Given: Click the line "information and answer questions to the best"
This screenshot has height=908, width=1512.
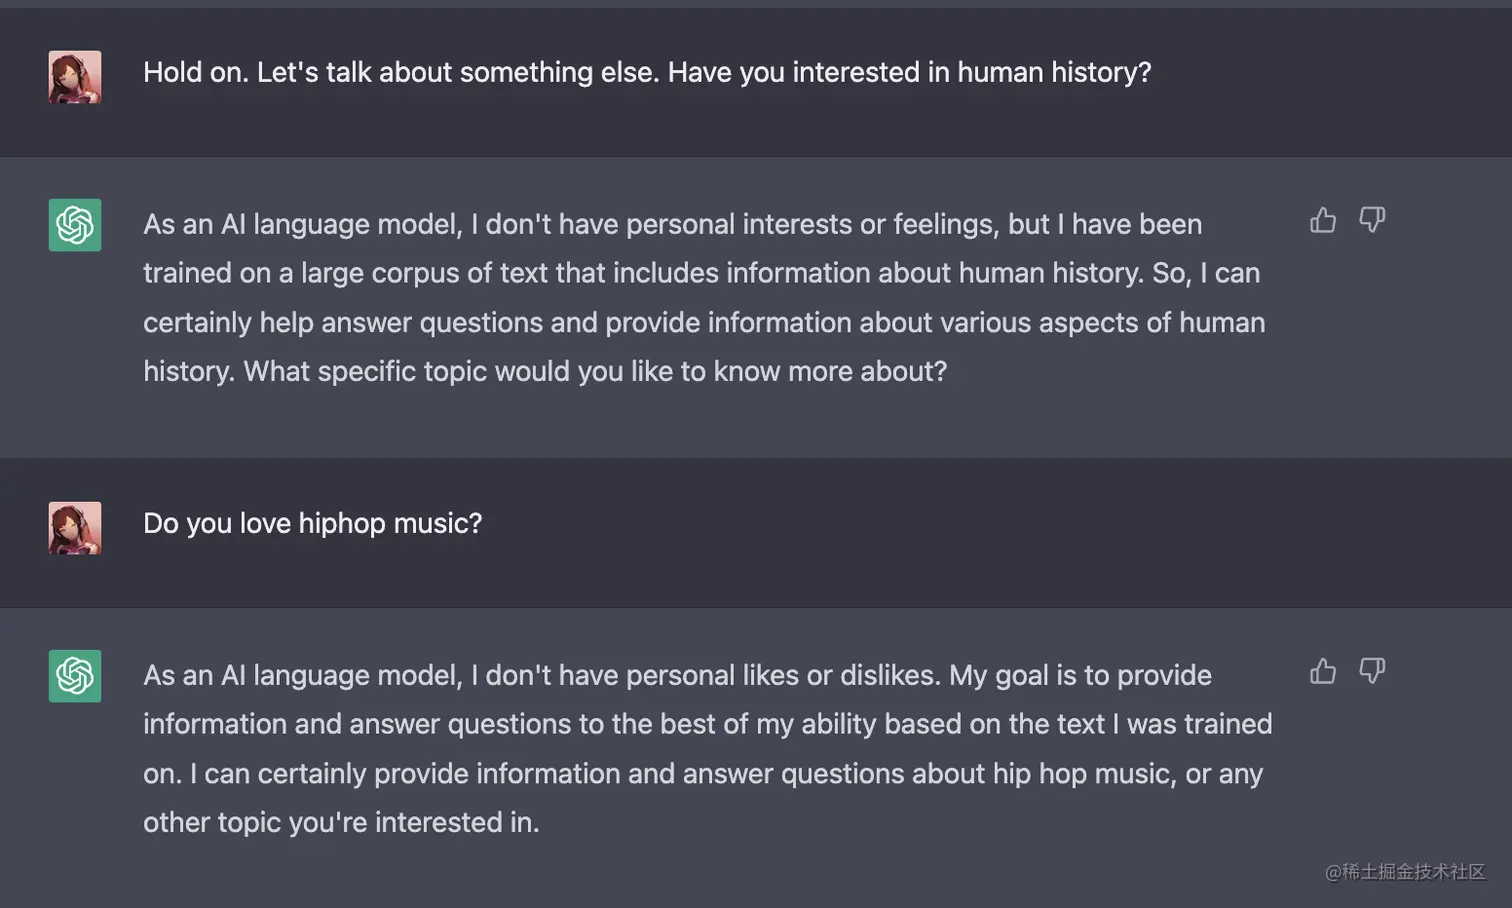Looking at the screenshot, I should click(x=708, y=724).
